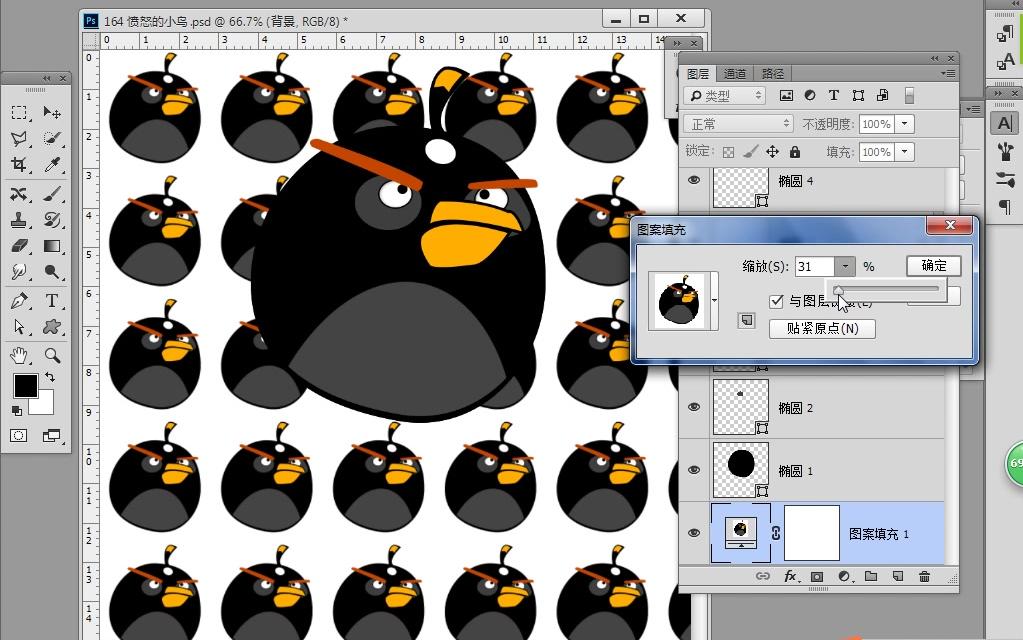Select the Brush tool
Viewport: 1023px width, 640px height.
52,194
